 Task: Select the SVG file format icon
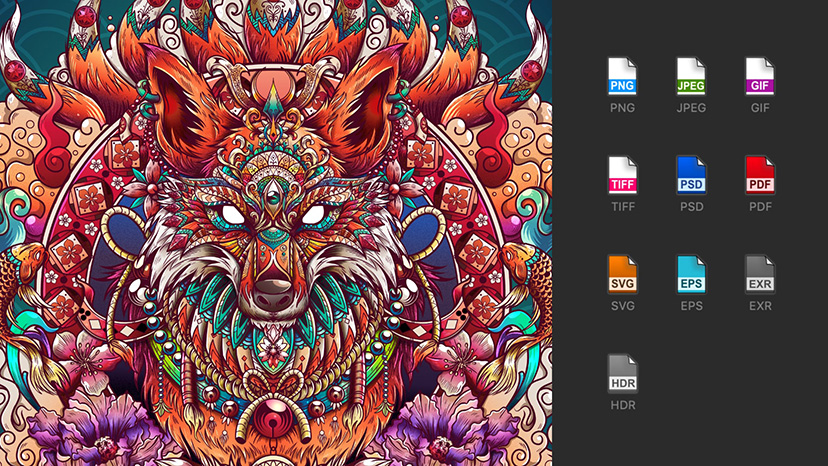coord(622,274)
